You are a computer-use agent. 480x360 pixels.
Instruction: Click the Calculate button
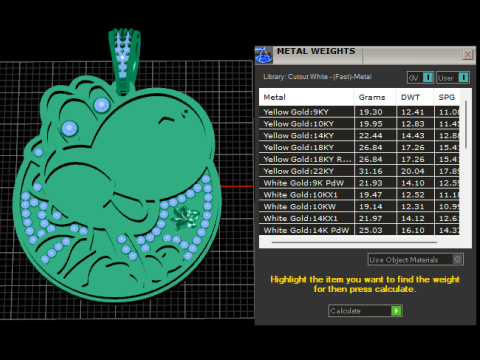[x=365, y=311]
